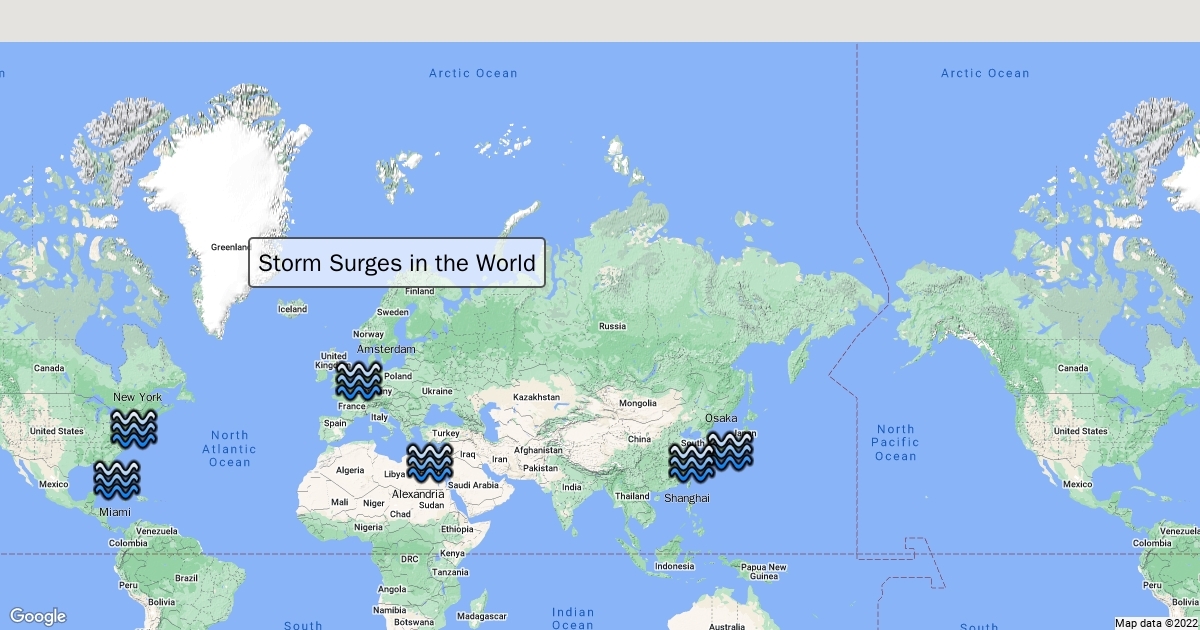Image resolution: width=1200 pixels, height=630 pixels.
Task: Click the North Pacific Ocean label
Action: pos(895,442)
